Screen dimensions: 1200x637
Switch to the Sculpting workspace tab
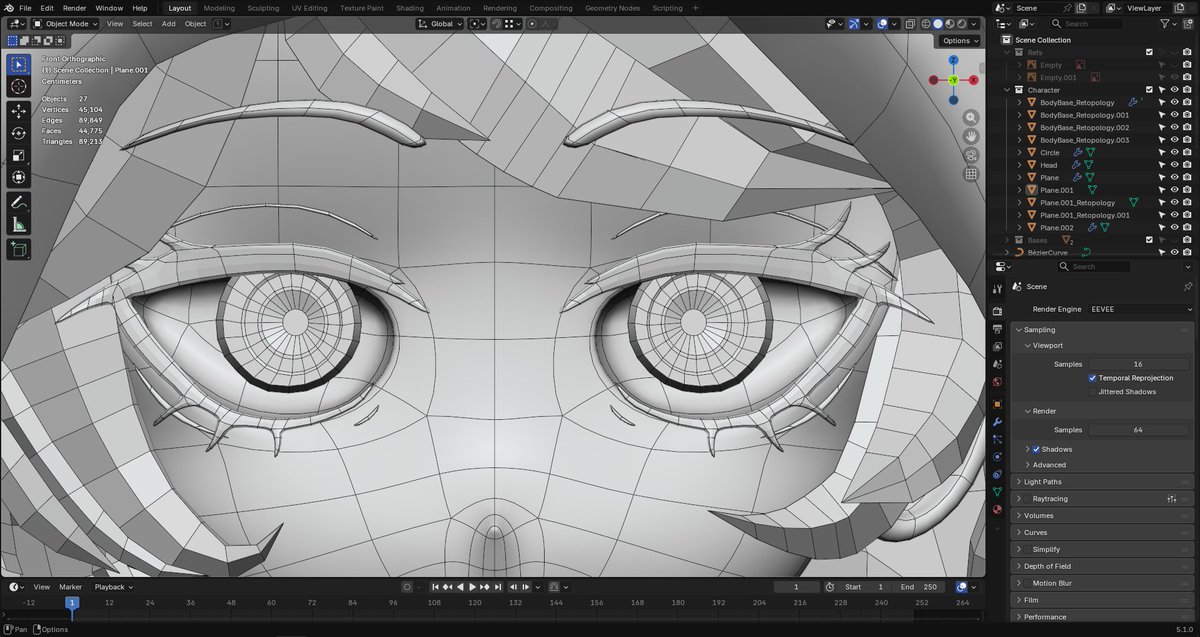click(x=263, y=8)
